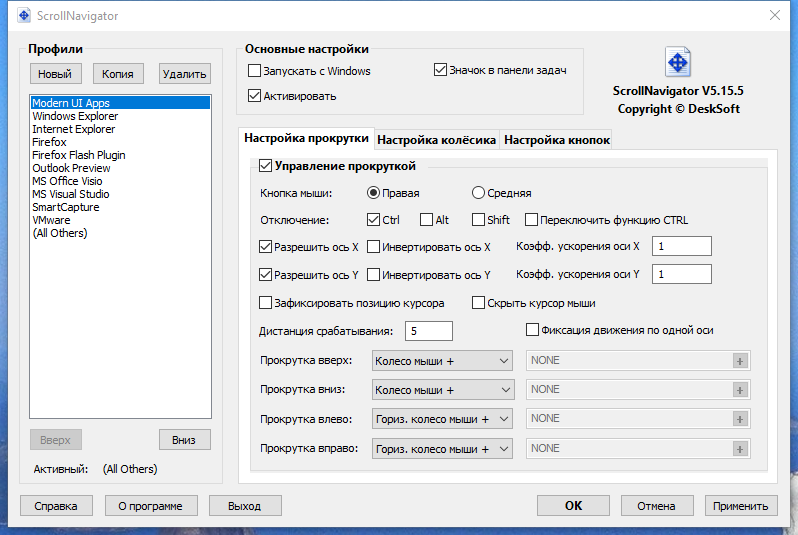Click Новый profile button

(x=55, y=74)
